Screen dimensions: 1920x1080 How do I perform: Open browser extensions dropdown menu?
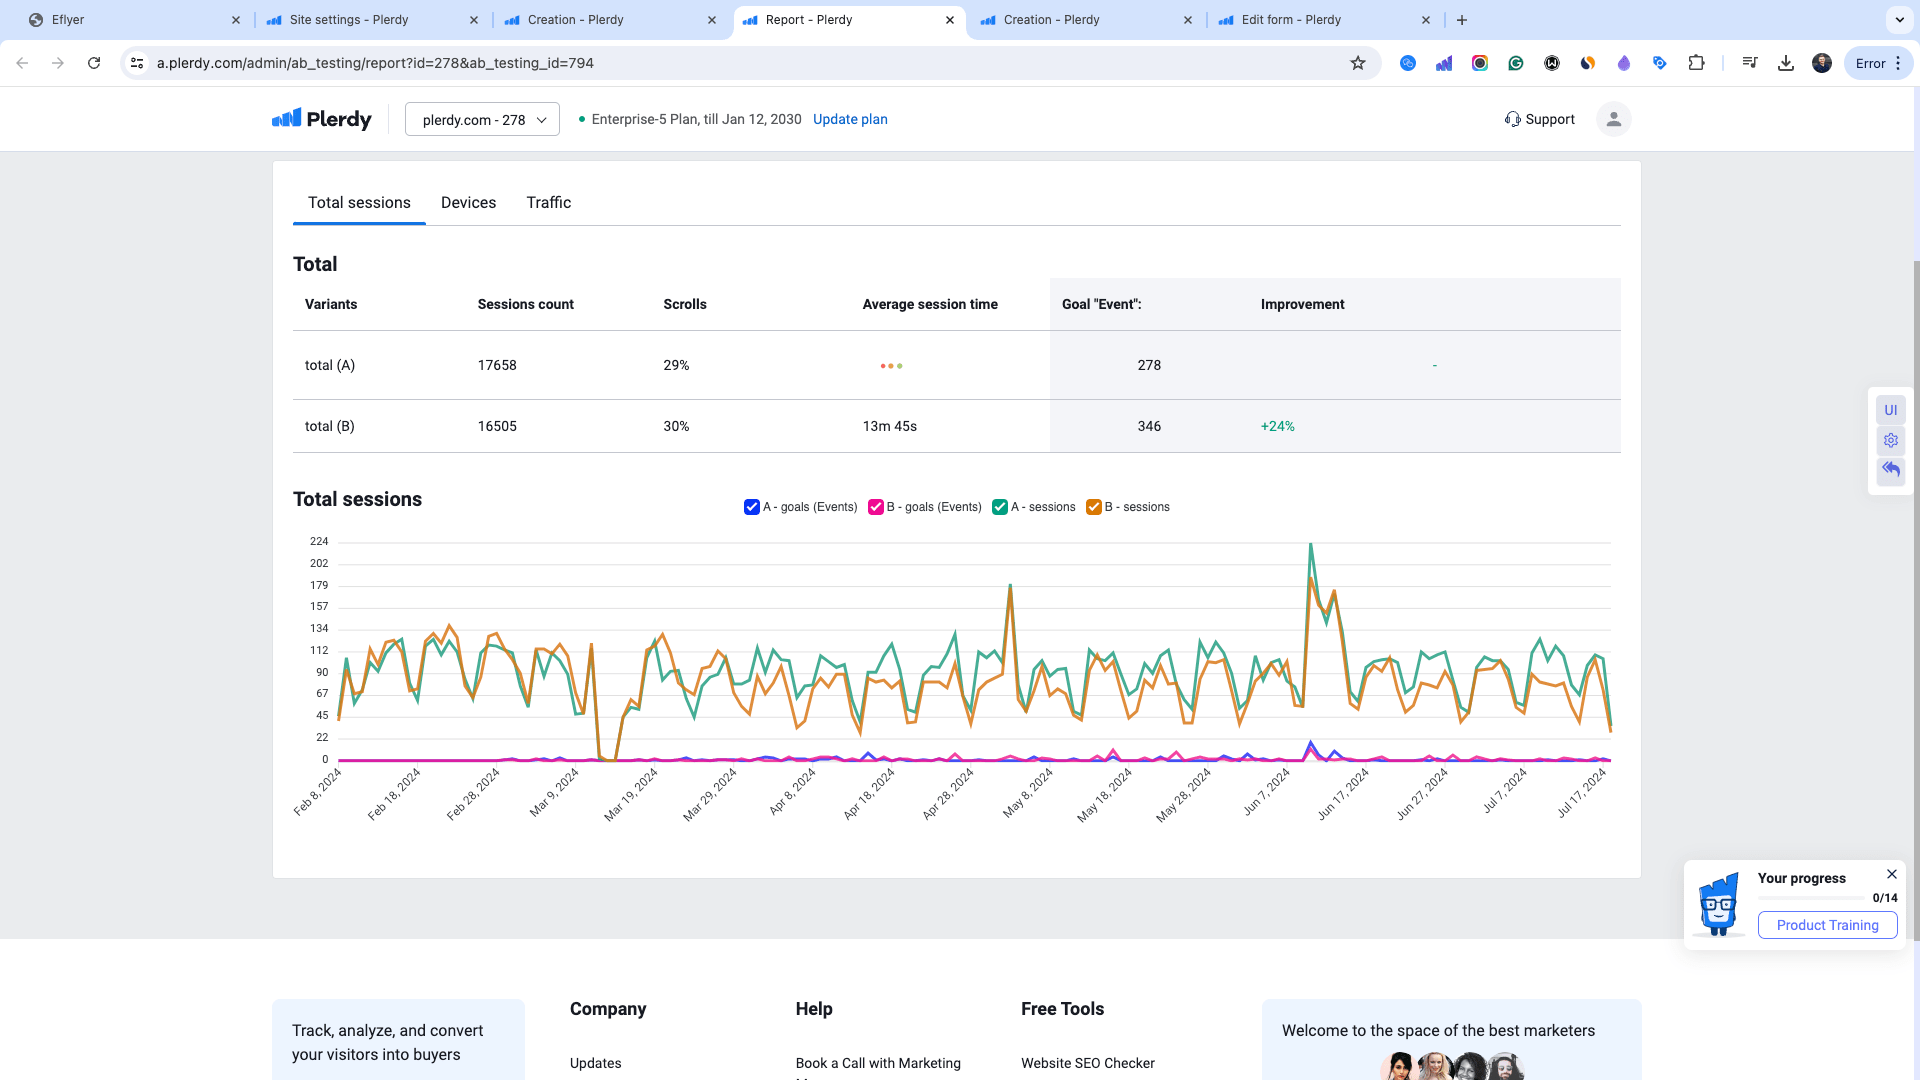(1698, 63)
